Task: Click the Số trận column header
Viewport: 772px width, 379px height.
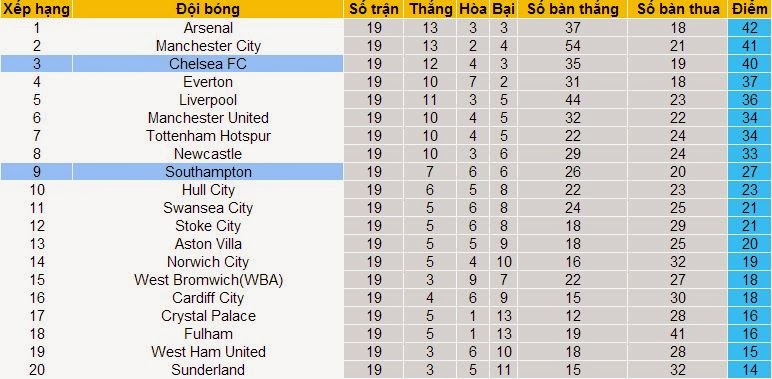Action: coord(374,9)
